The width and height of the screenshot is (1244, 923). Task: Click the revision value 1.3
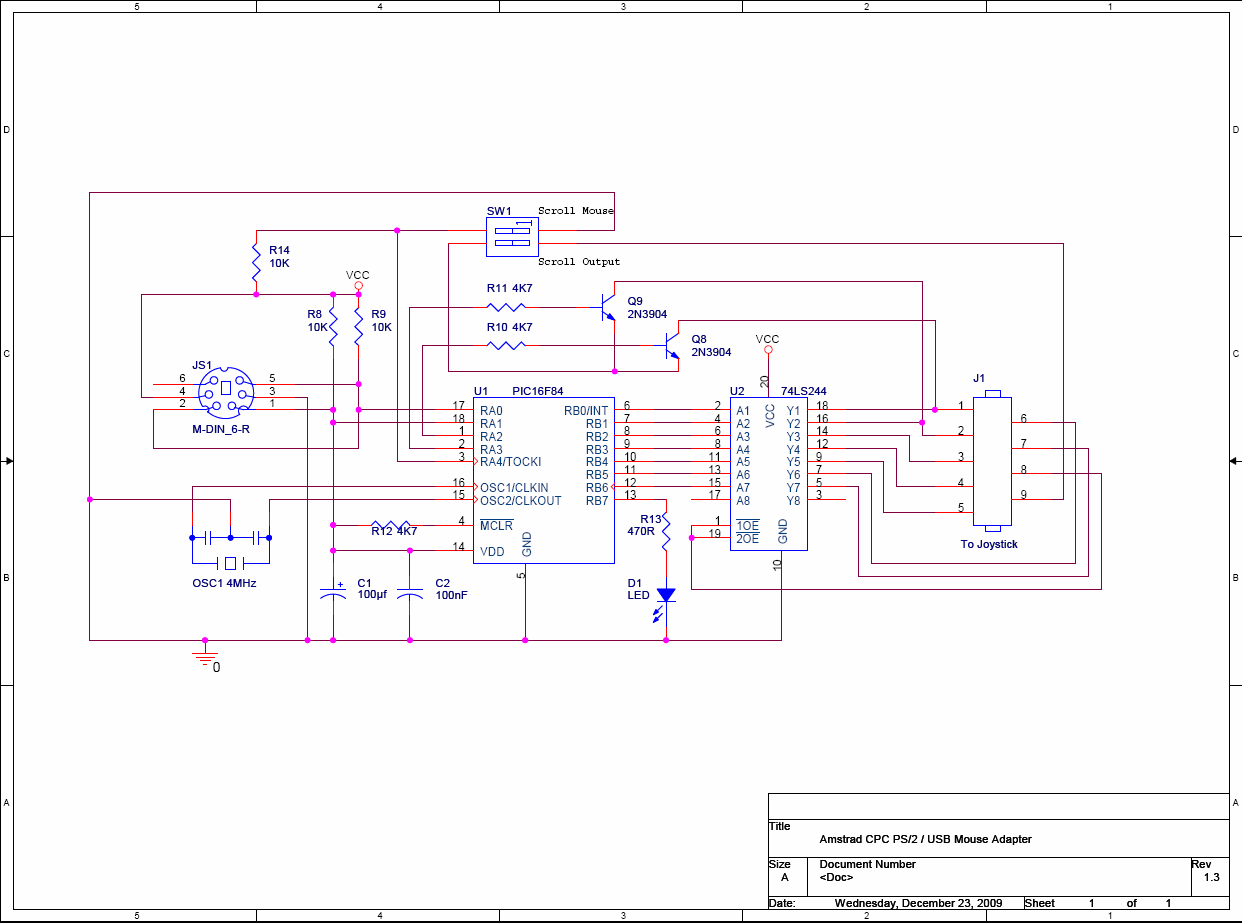point(1211,877)
